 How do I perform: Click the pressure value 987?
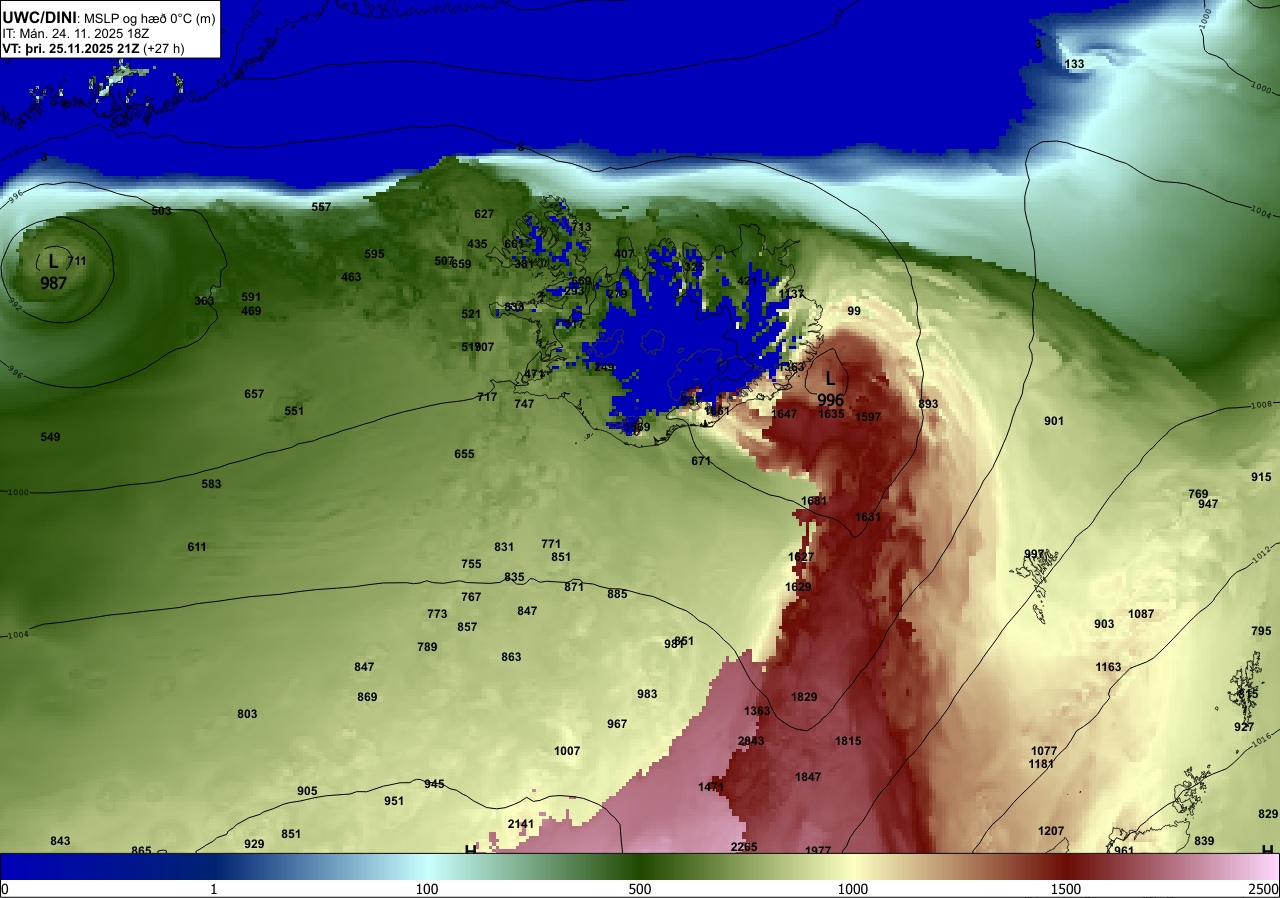(53, 283)
